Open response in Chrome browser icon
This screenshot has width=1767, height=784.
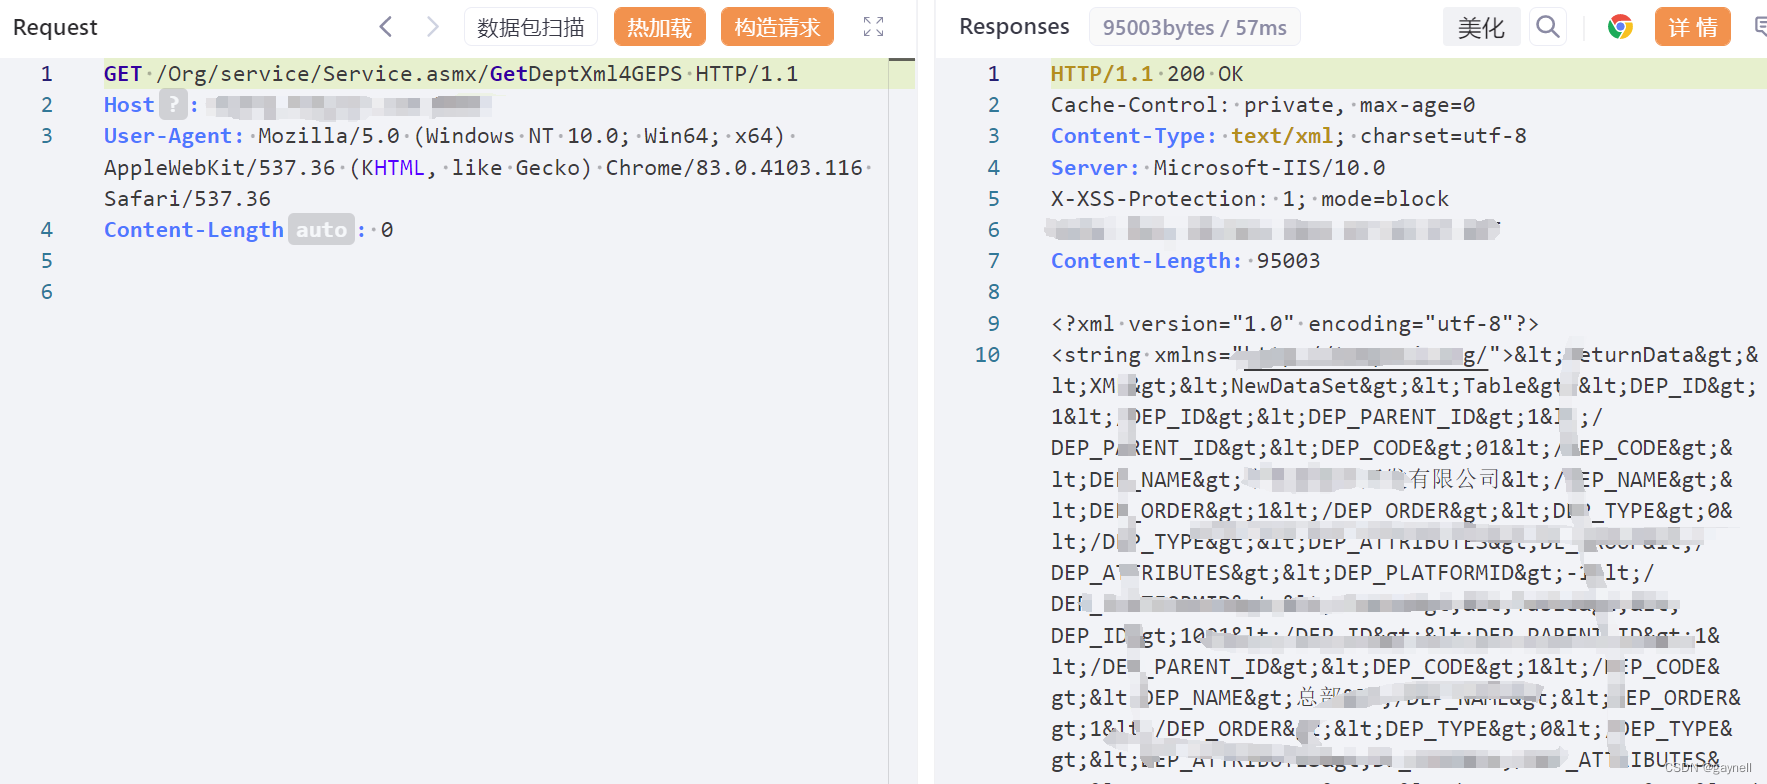pos(1620,27)
